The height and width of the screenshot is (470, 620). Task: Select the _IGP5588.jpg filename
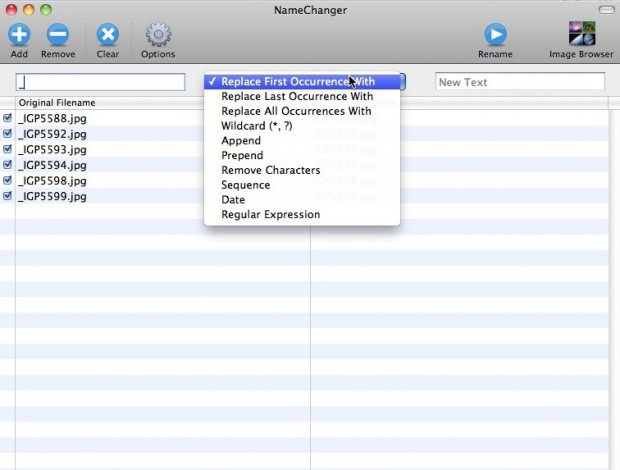click(x=52, y=118)
